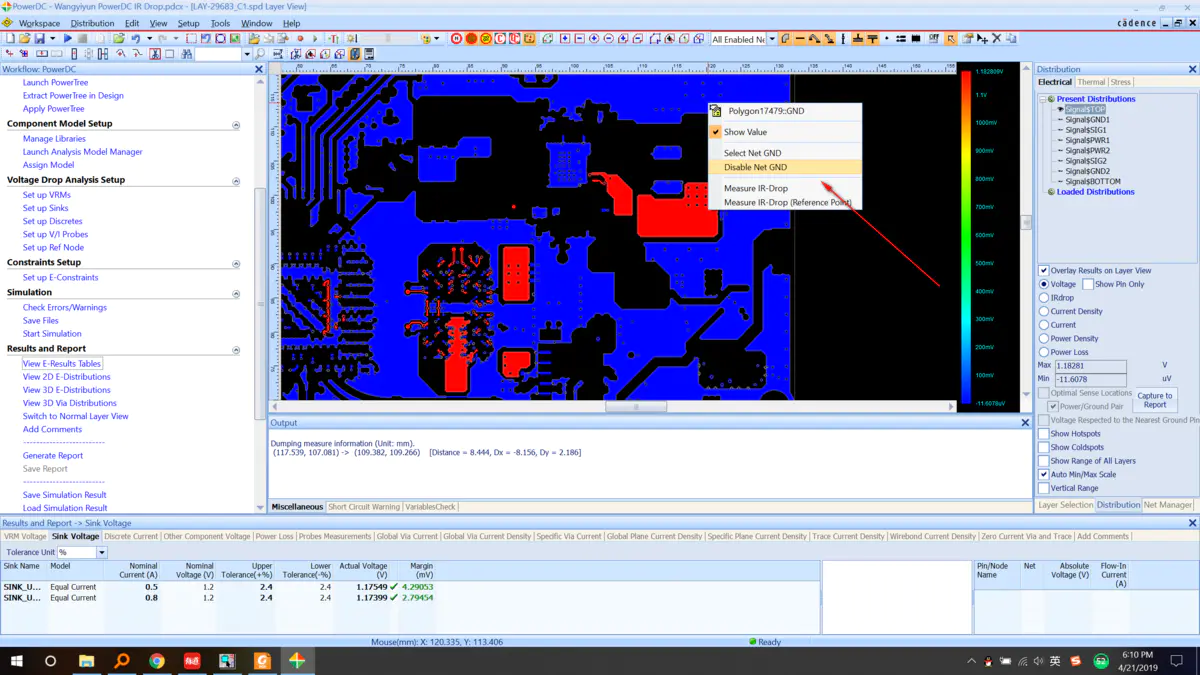
Task: Click the zoom-in plus circle toolbar icon
Action: (594, 39)
